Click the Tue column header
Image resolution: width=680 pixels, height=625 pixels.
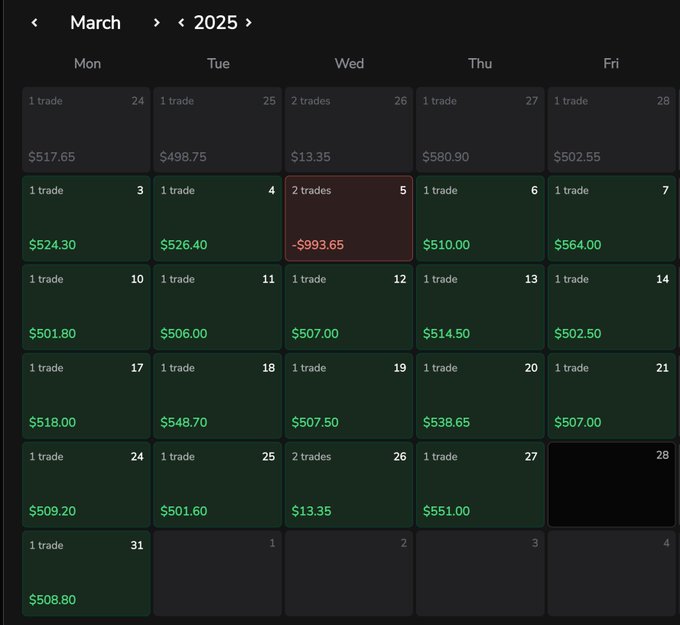[218, 64]
